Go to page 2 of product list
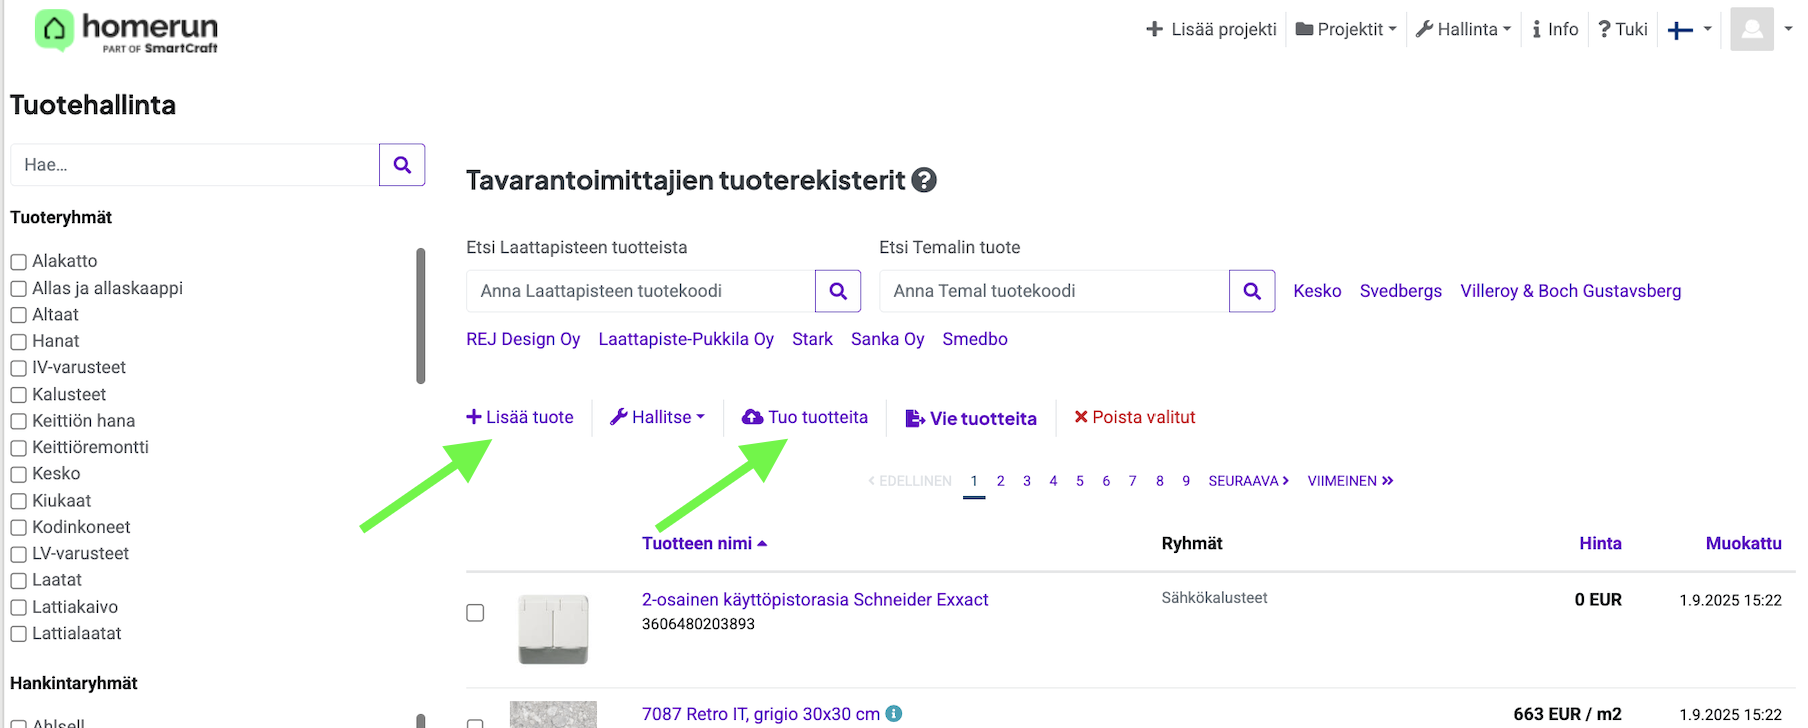1808x728 pixels. tap(1000, 481)
